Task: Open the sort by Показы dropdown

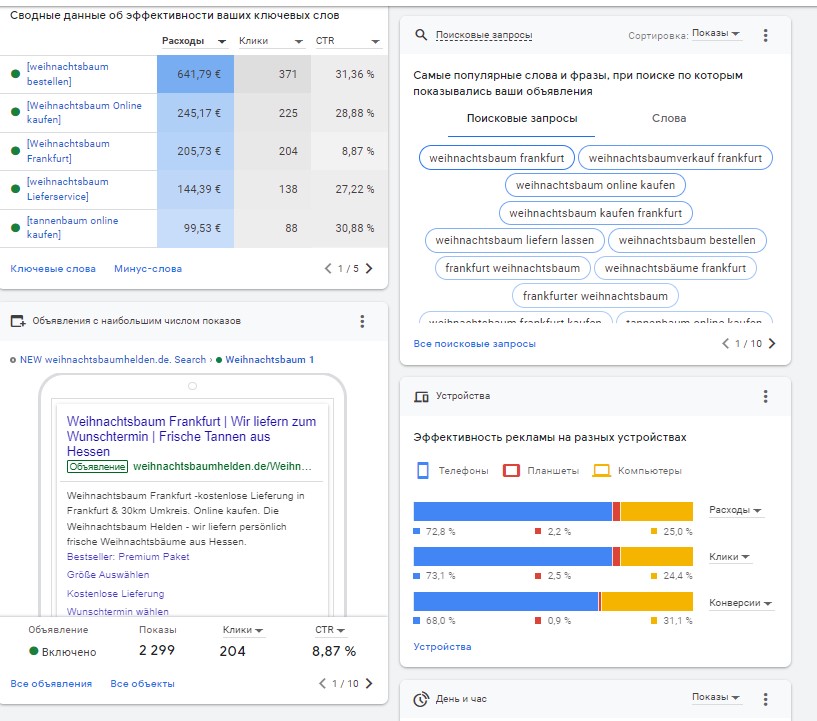Action: tap(716, 35)
